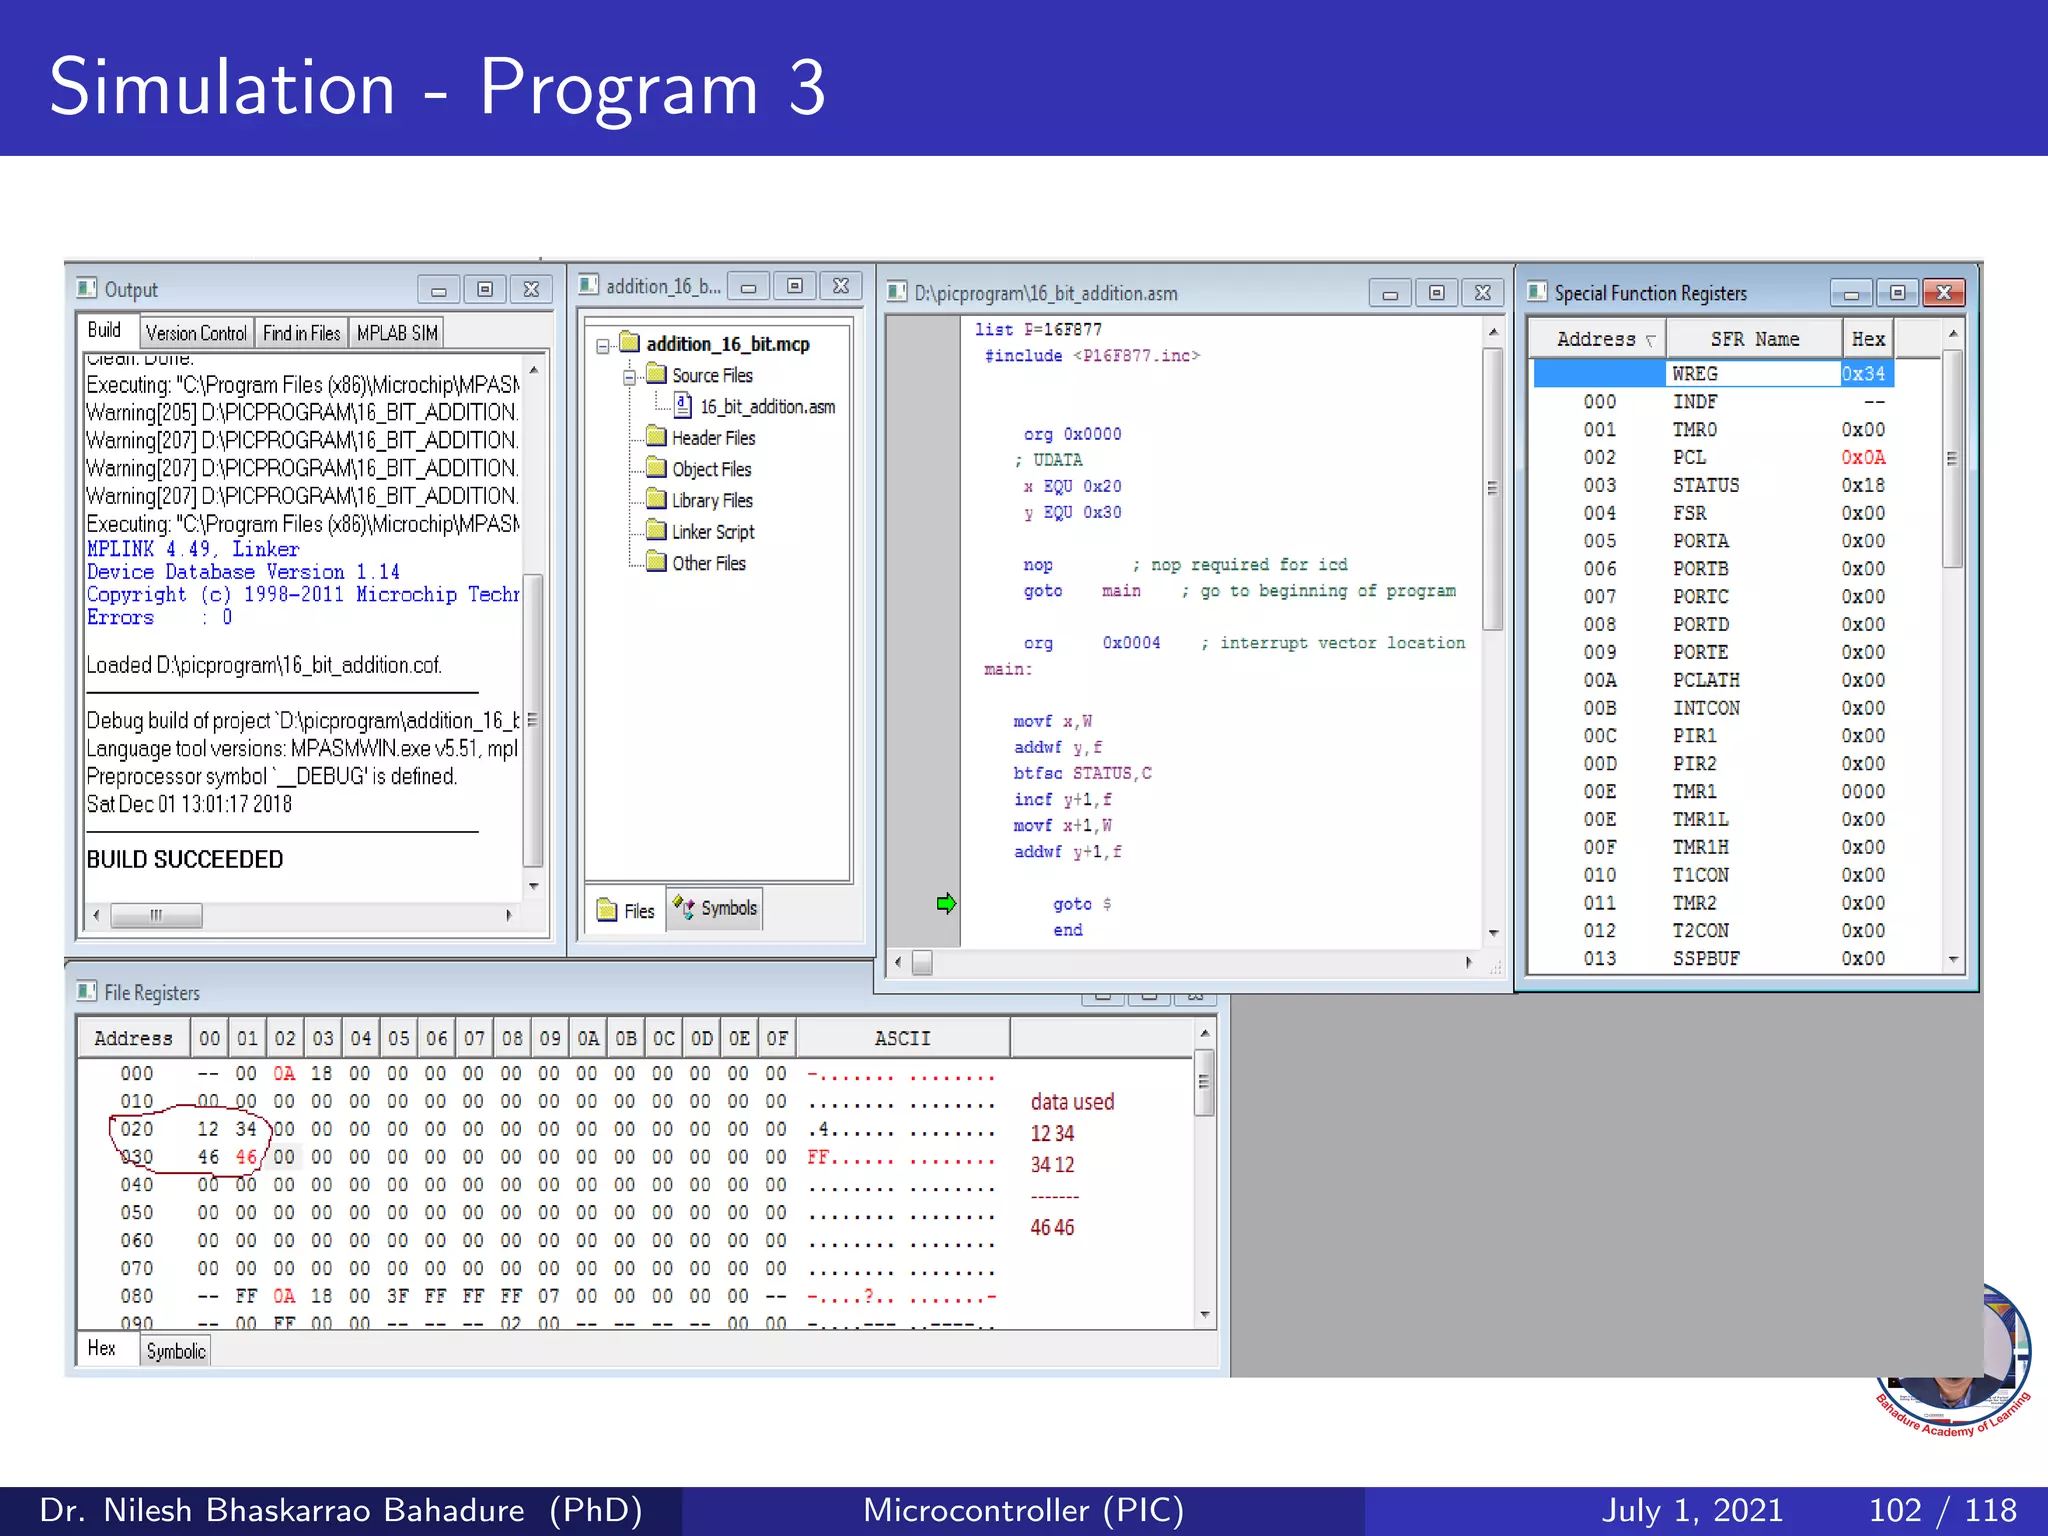2048x1536 pixels.
Task: Close the Special Function Registers window
Action: coord(1944,292)
